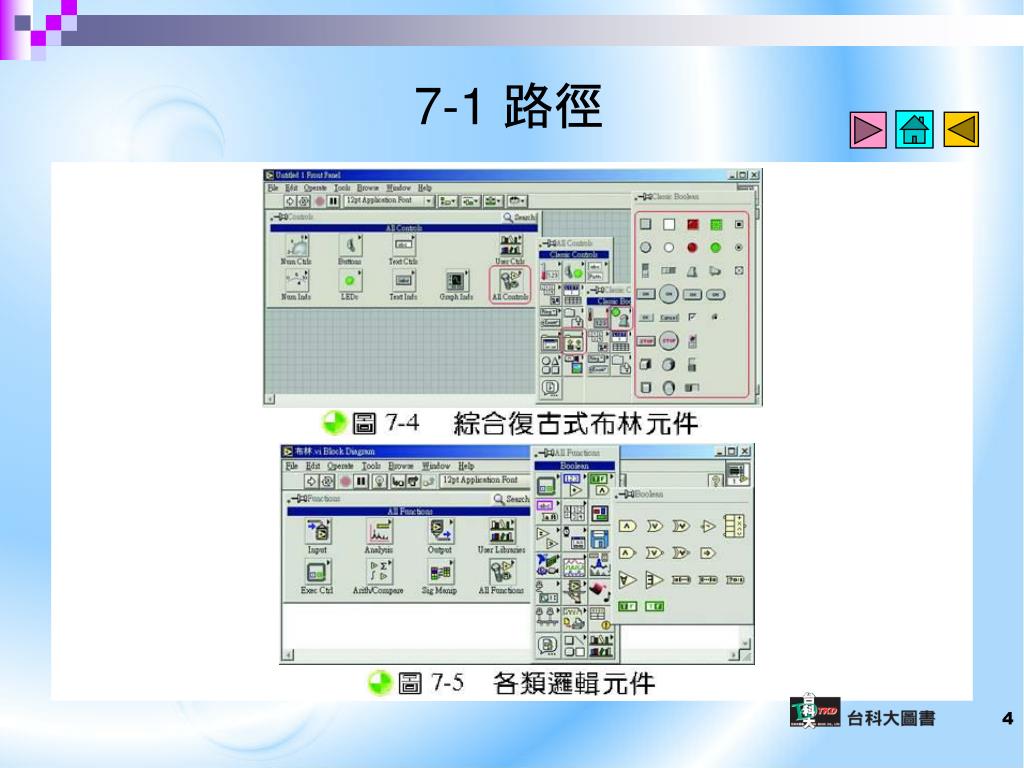Open Analysis functions subpalette

[x=379, y=536]
